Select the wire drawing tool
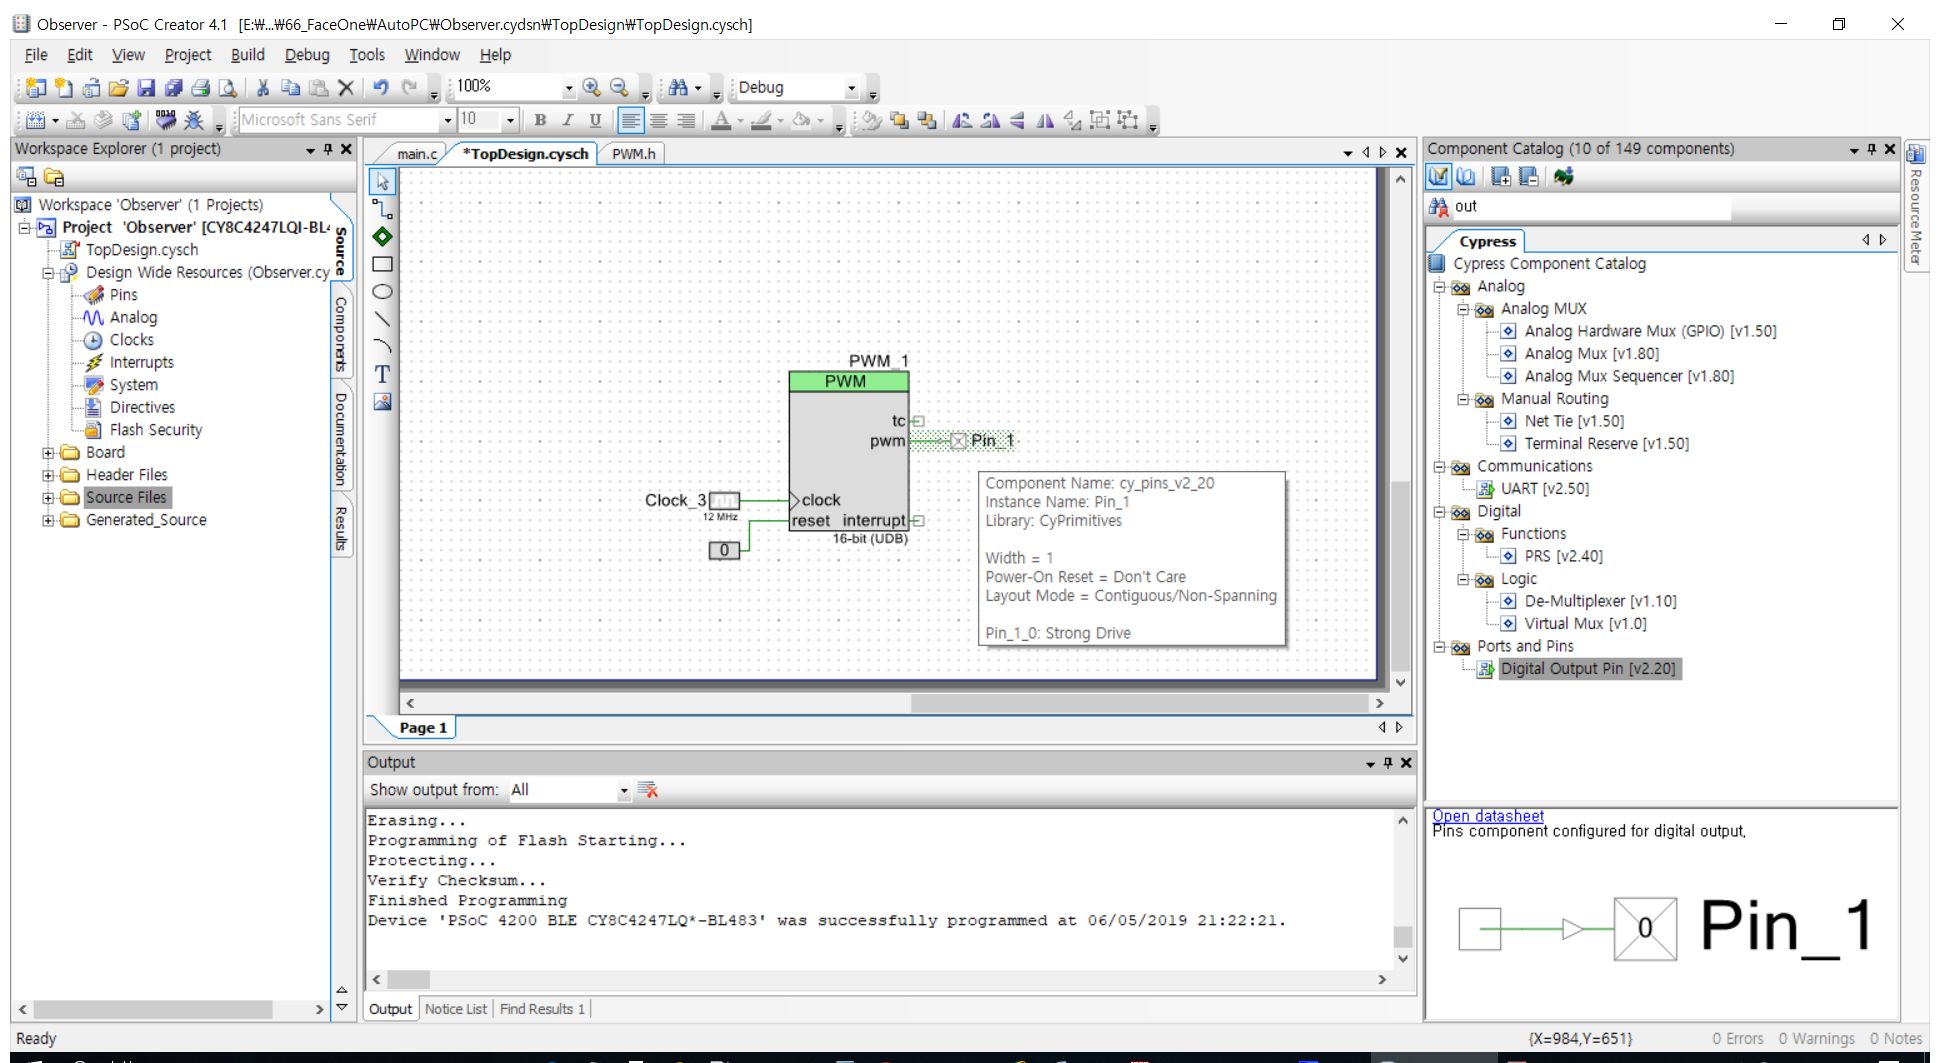 pos(382,209)
